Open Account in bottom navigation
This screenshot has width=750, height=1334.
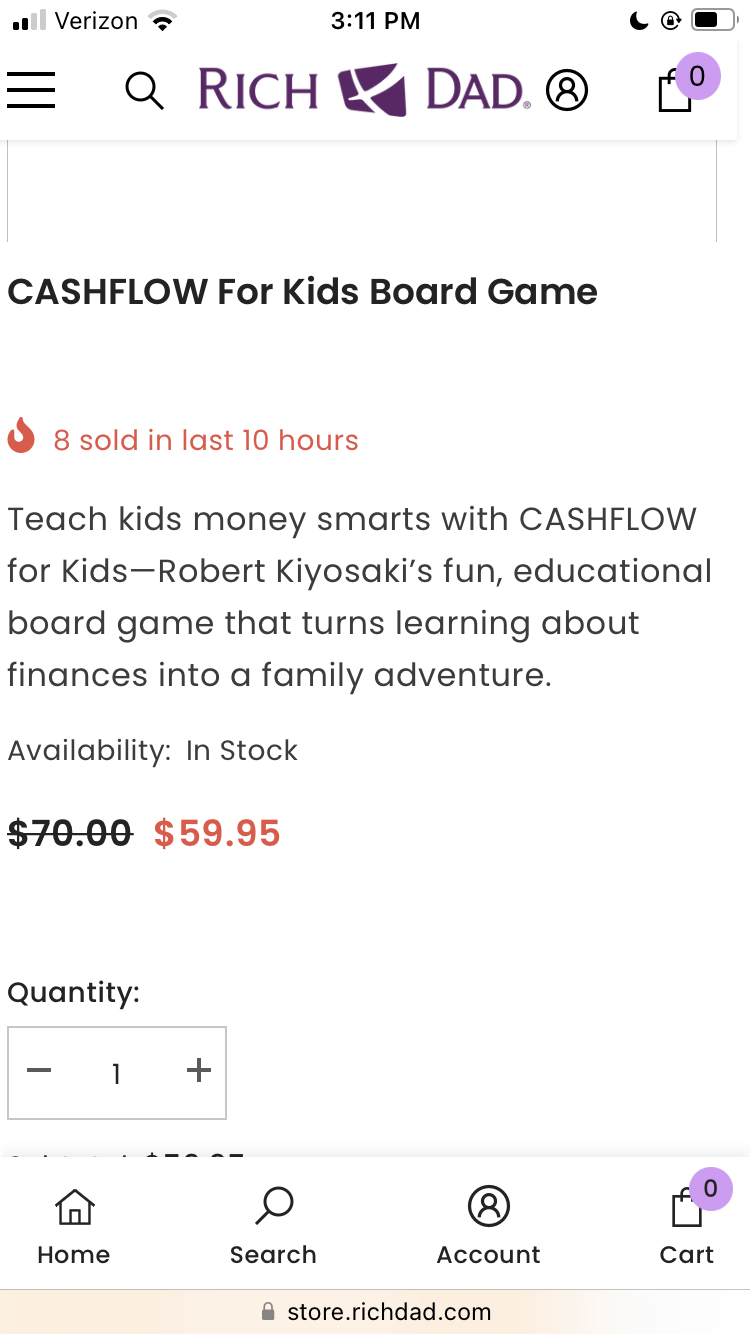tap(489, 1227)
